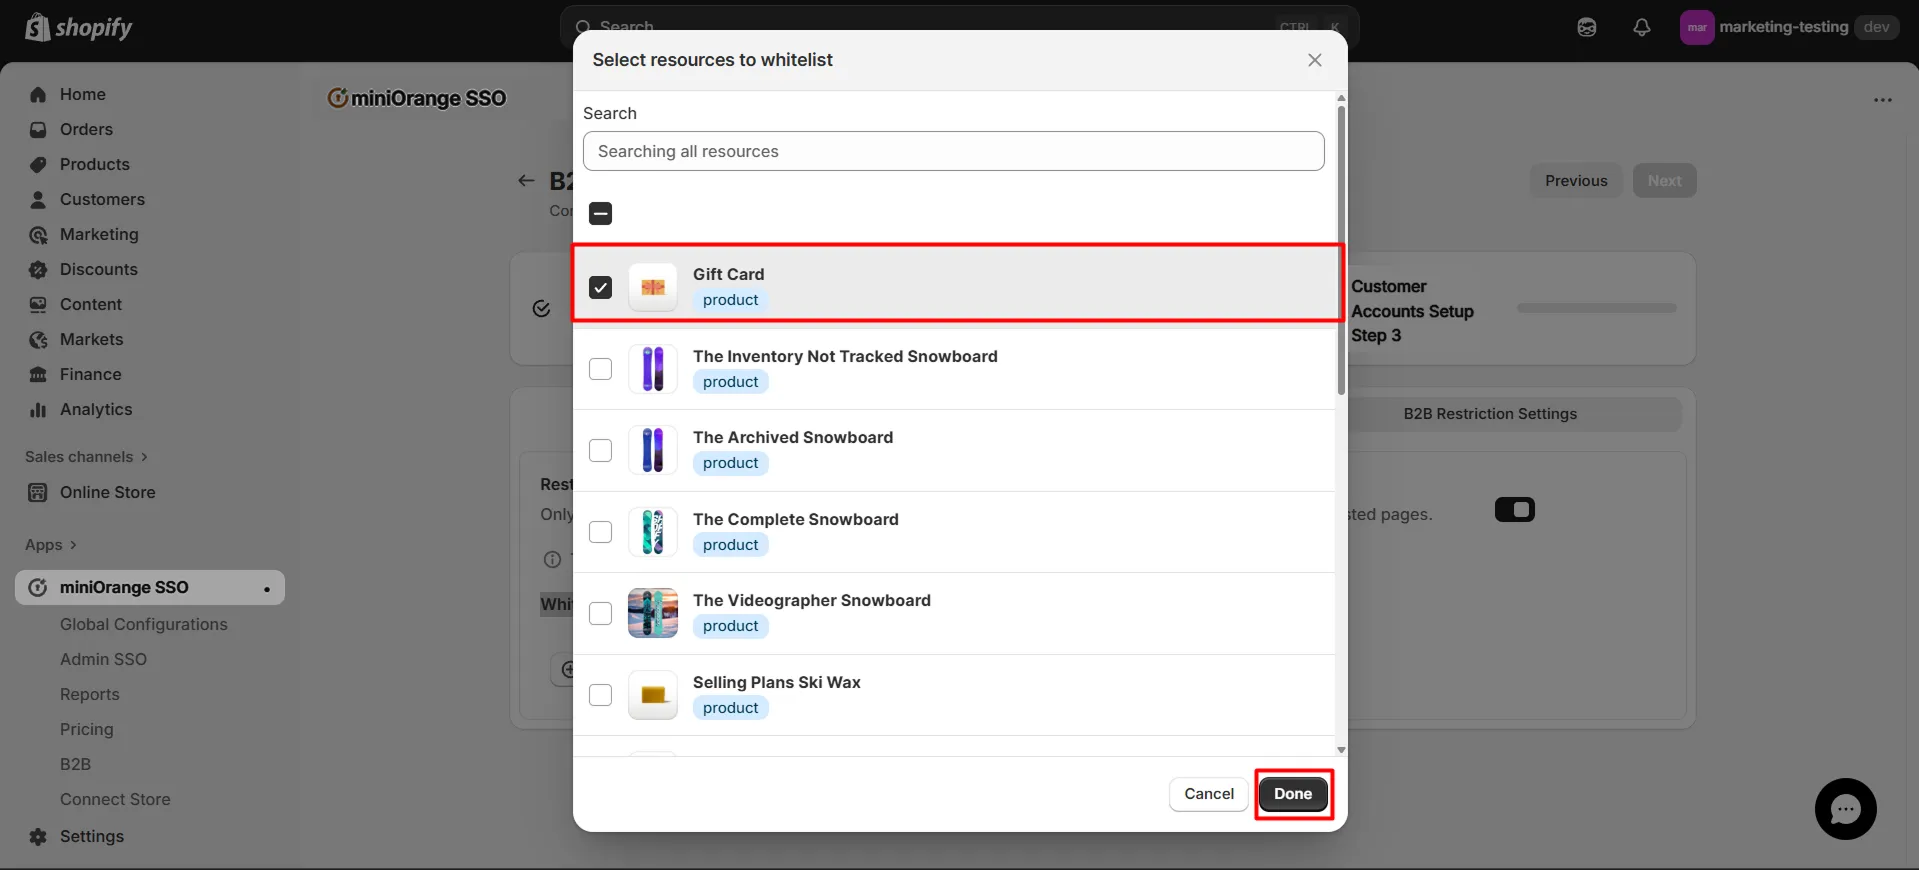
Task: Check The Inventory Not Tracked Snowboard
Action: (600, 369)
